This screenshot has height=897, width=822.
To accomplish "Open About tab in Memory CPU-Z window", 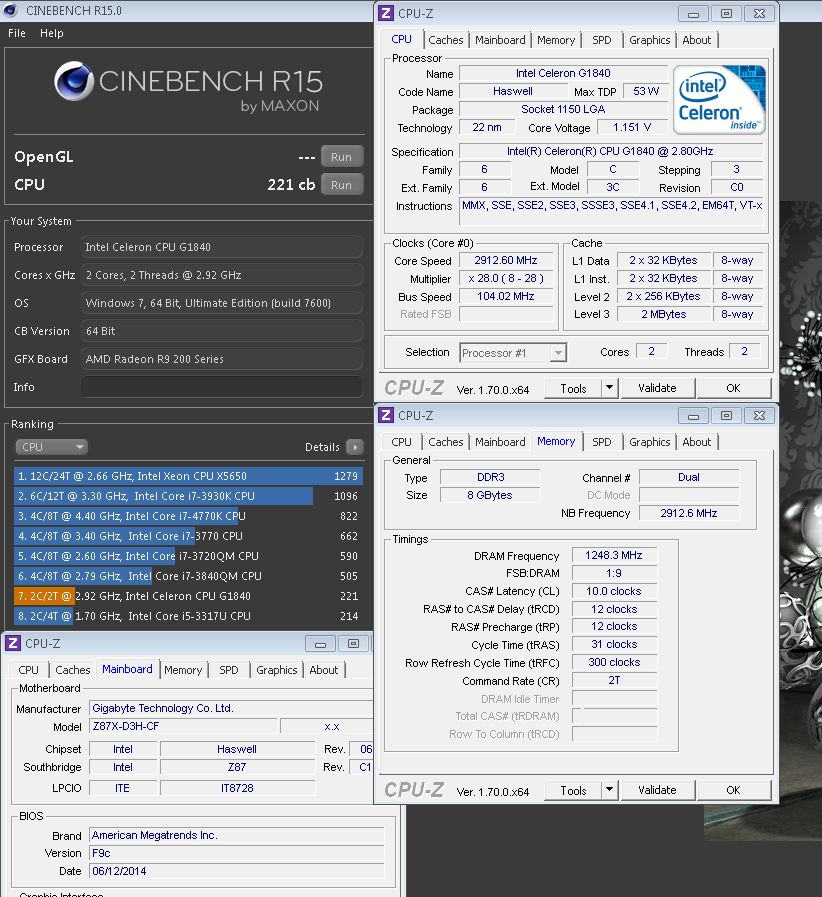I will click(x=697, y=442).
